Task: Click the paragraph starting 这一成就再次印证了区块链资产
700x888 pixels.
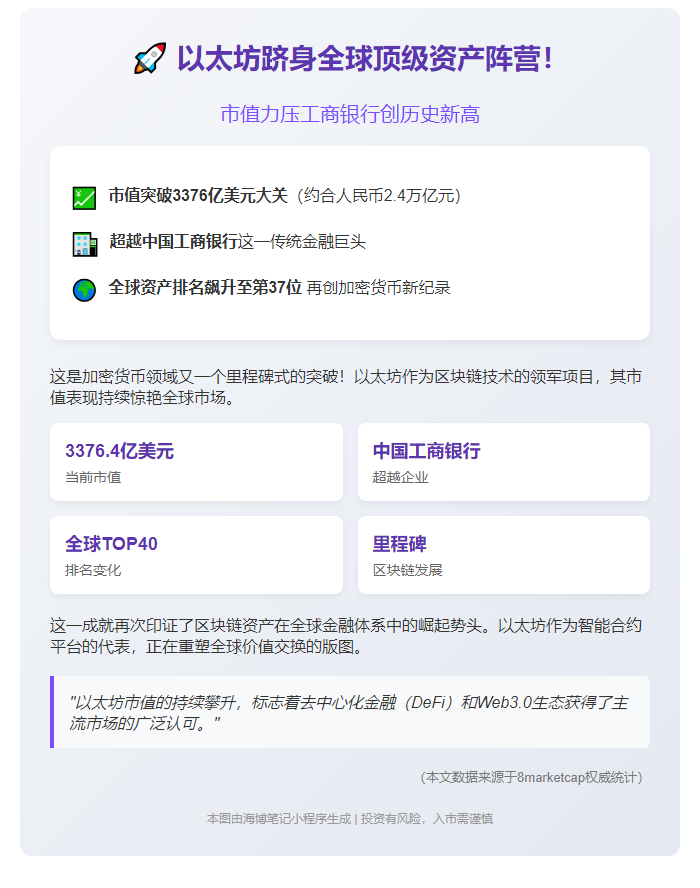Action: pos(345,636)
